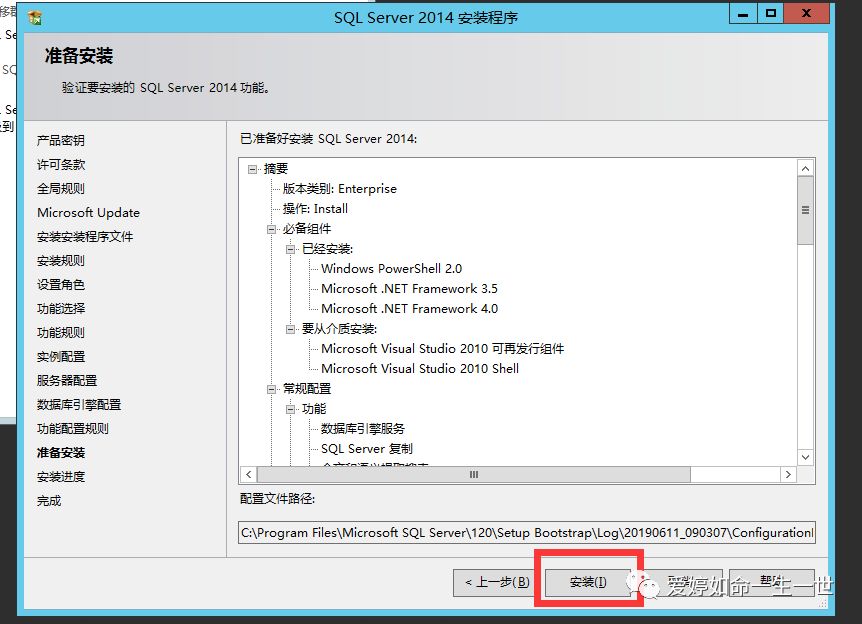Select Windows PowerShell 2.0 entry
This screenshot has height=624, width=862.
tap(391, 269)
